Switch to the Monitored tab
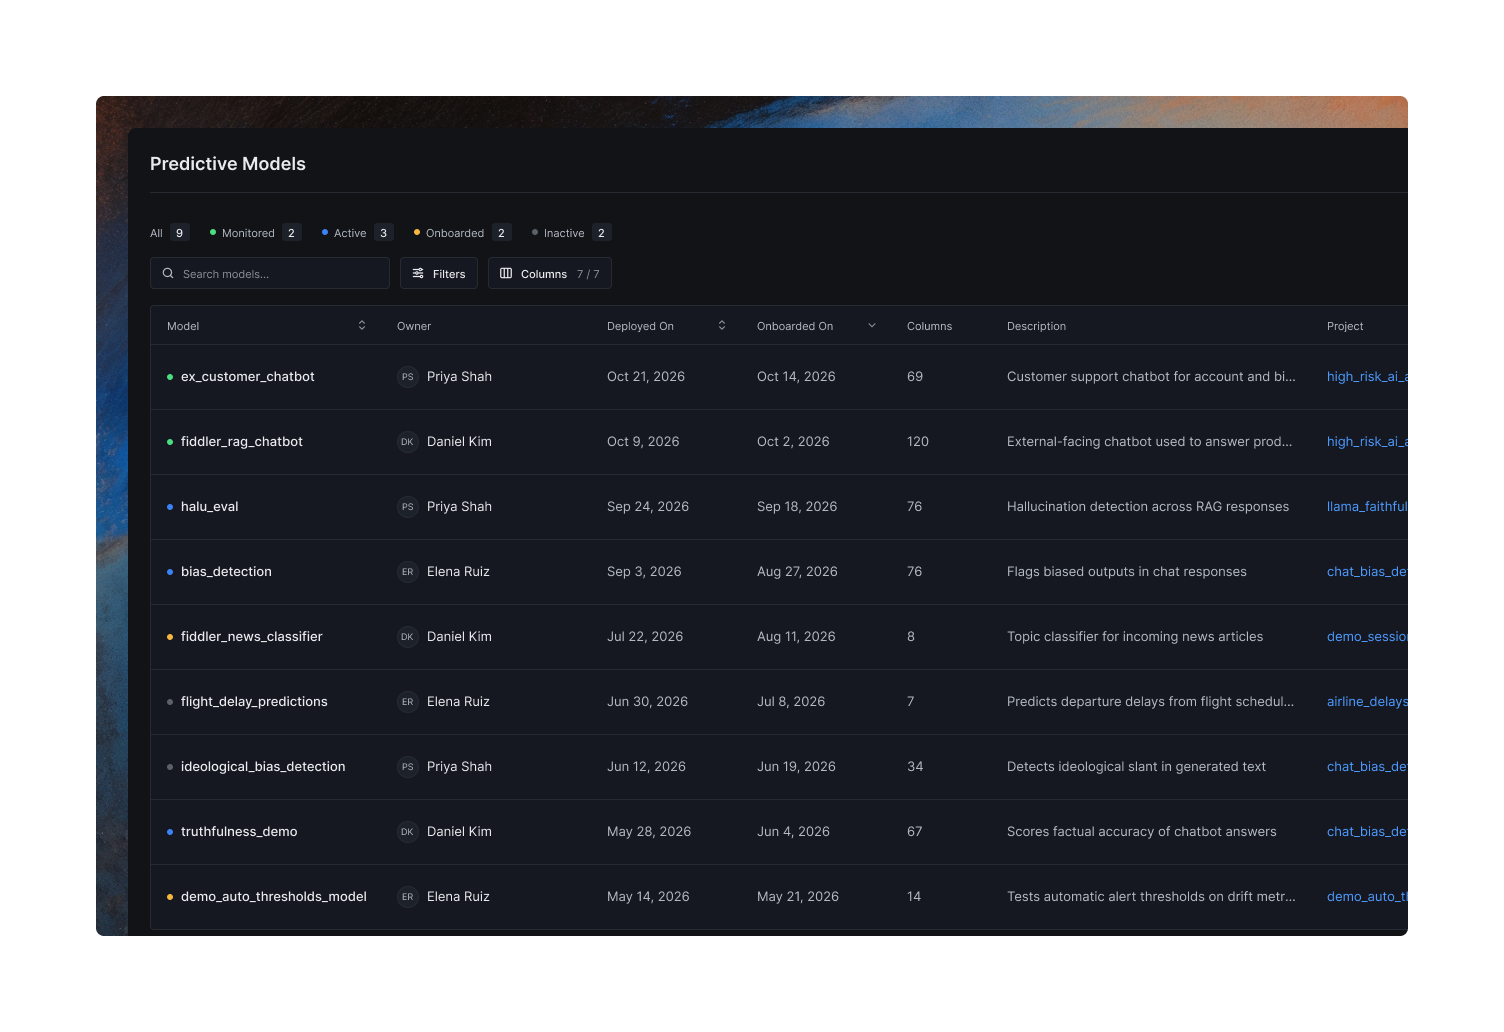Image resolution: width=1504 pixels, height=1032 pixels. coord(255,233)
